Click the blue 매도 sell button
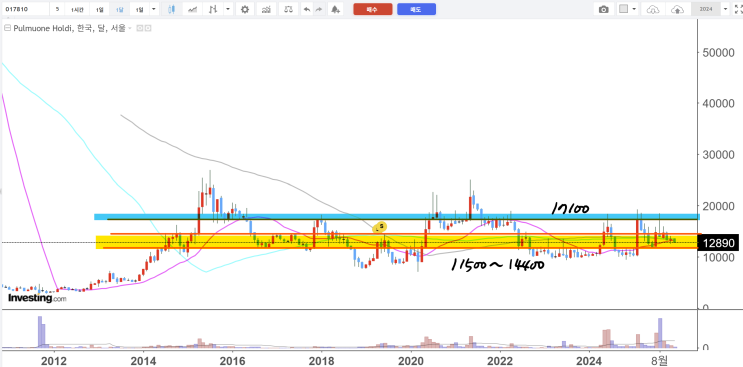This screenshot has height=367, width=743. click(417, 9)
